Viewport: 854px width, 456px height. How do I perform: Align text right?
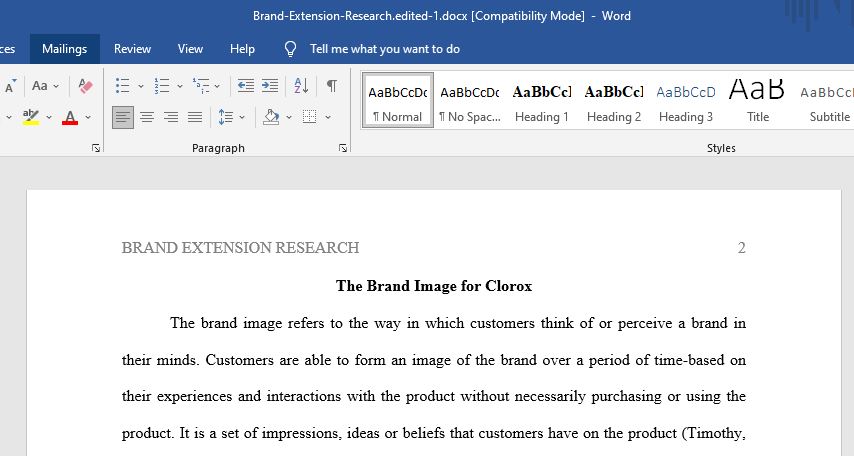coord(171,117)
